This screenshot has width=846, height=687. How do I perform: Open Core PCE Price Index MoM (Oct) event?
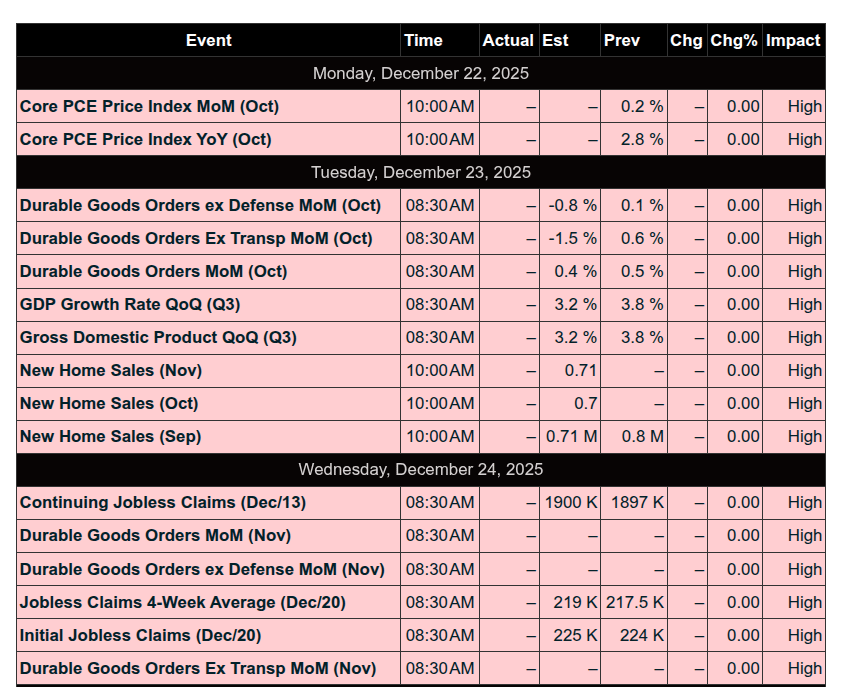pyautogui.click(x=149, y=107)
